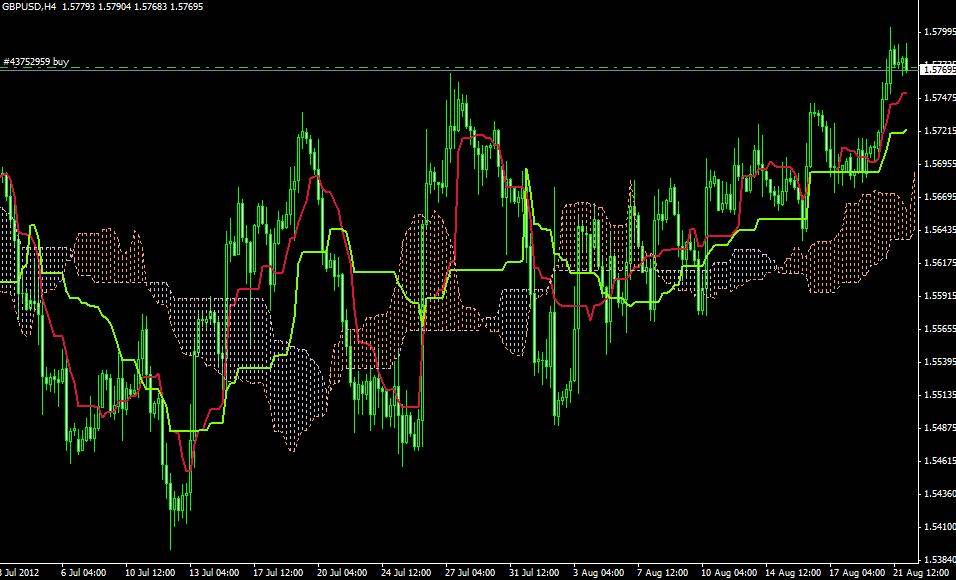The height and width of the screenshot is (580, 956).
Task: Click the 1.55395 price axis label
Action: 940,362
